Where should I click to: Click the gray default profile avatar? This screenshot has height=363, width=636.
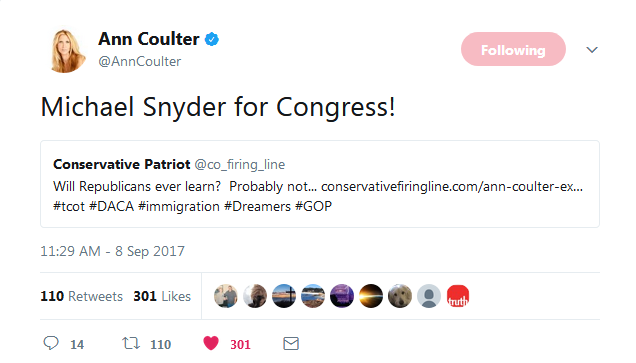click(x=429, y=296)
